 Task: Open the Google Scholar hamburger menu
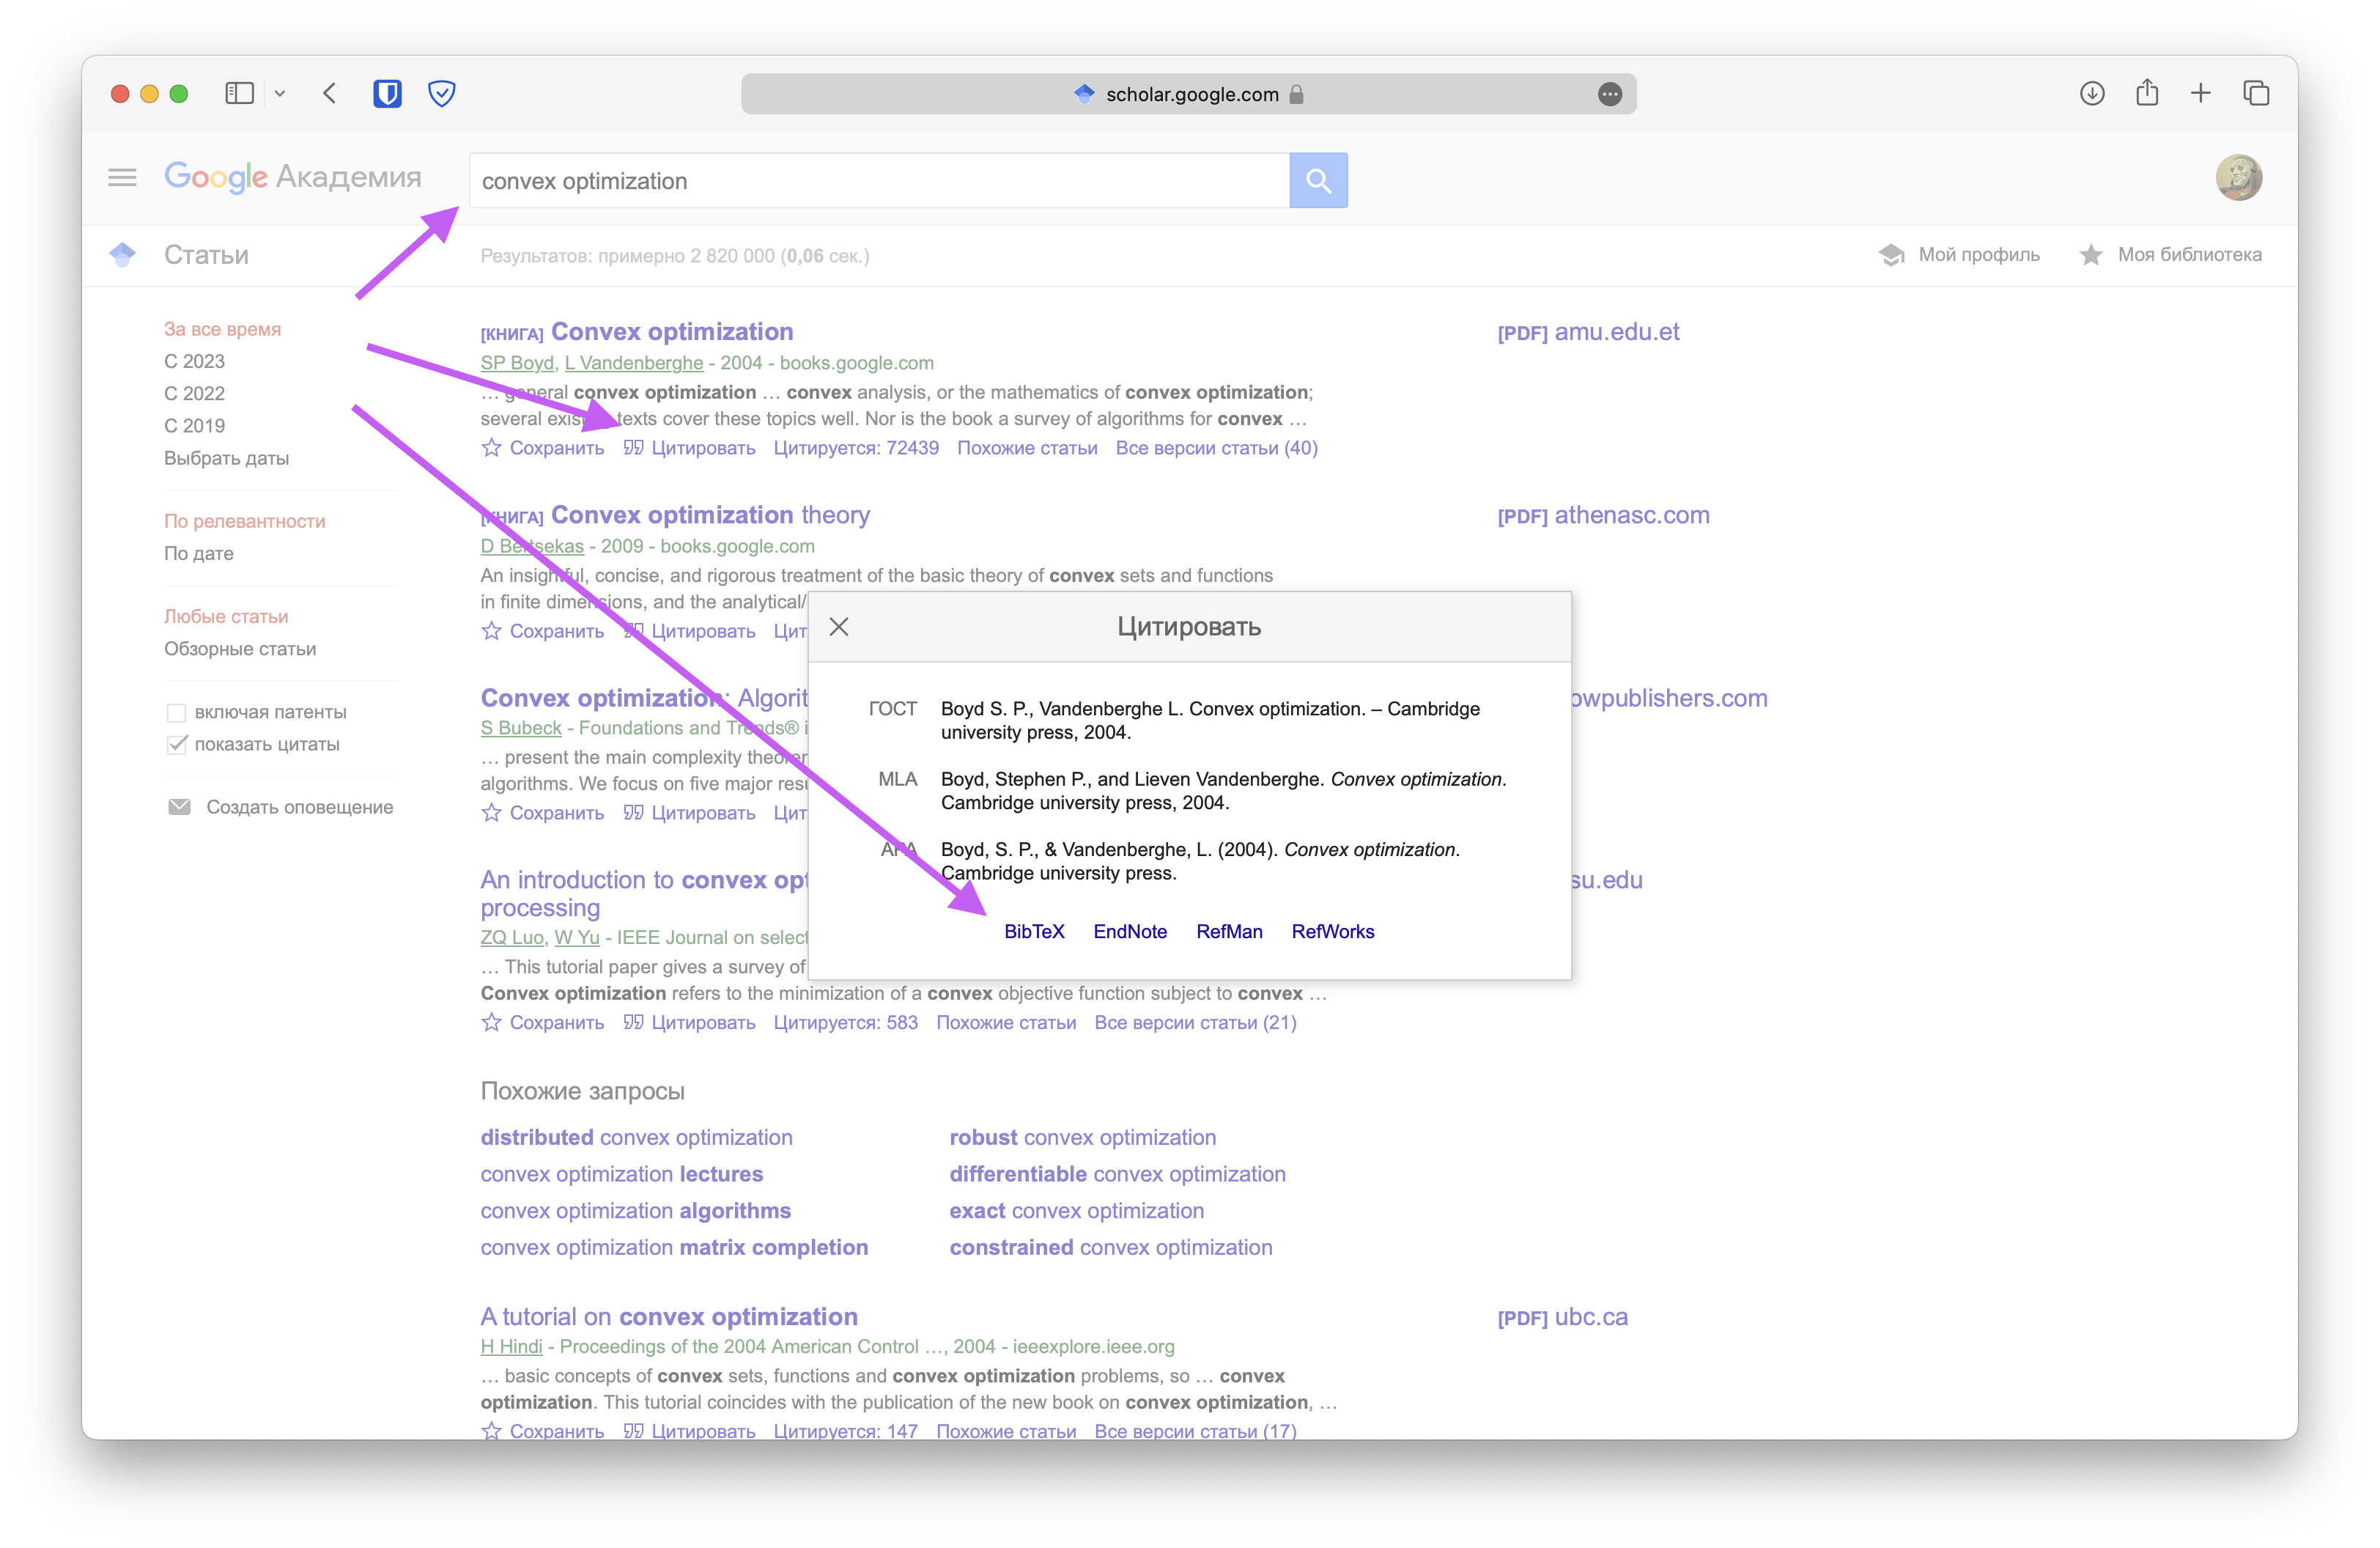pos(122,178)
